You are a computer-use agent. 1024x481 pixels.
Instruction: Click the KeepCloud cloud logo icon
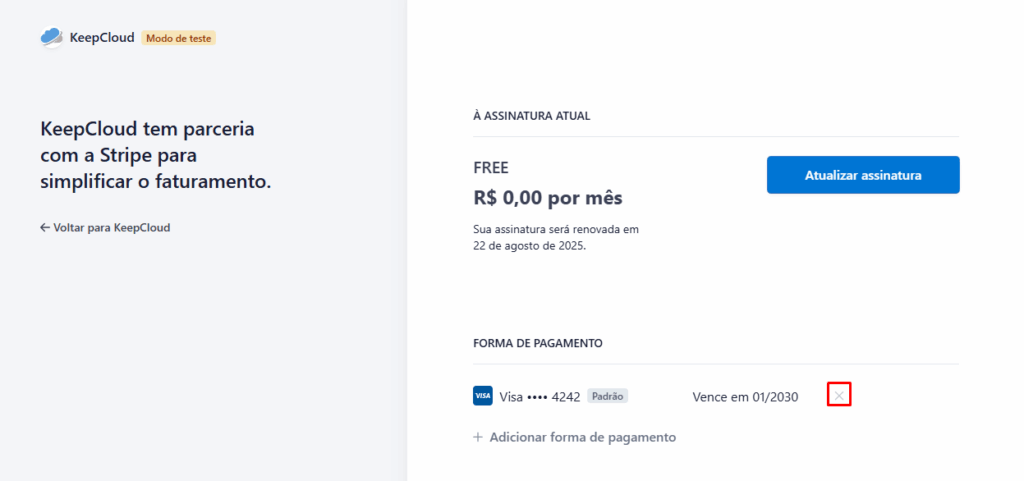click(x=52, y=37)
